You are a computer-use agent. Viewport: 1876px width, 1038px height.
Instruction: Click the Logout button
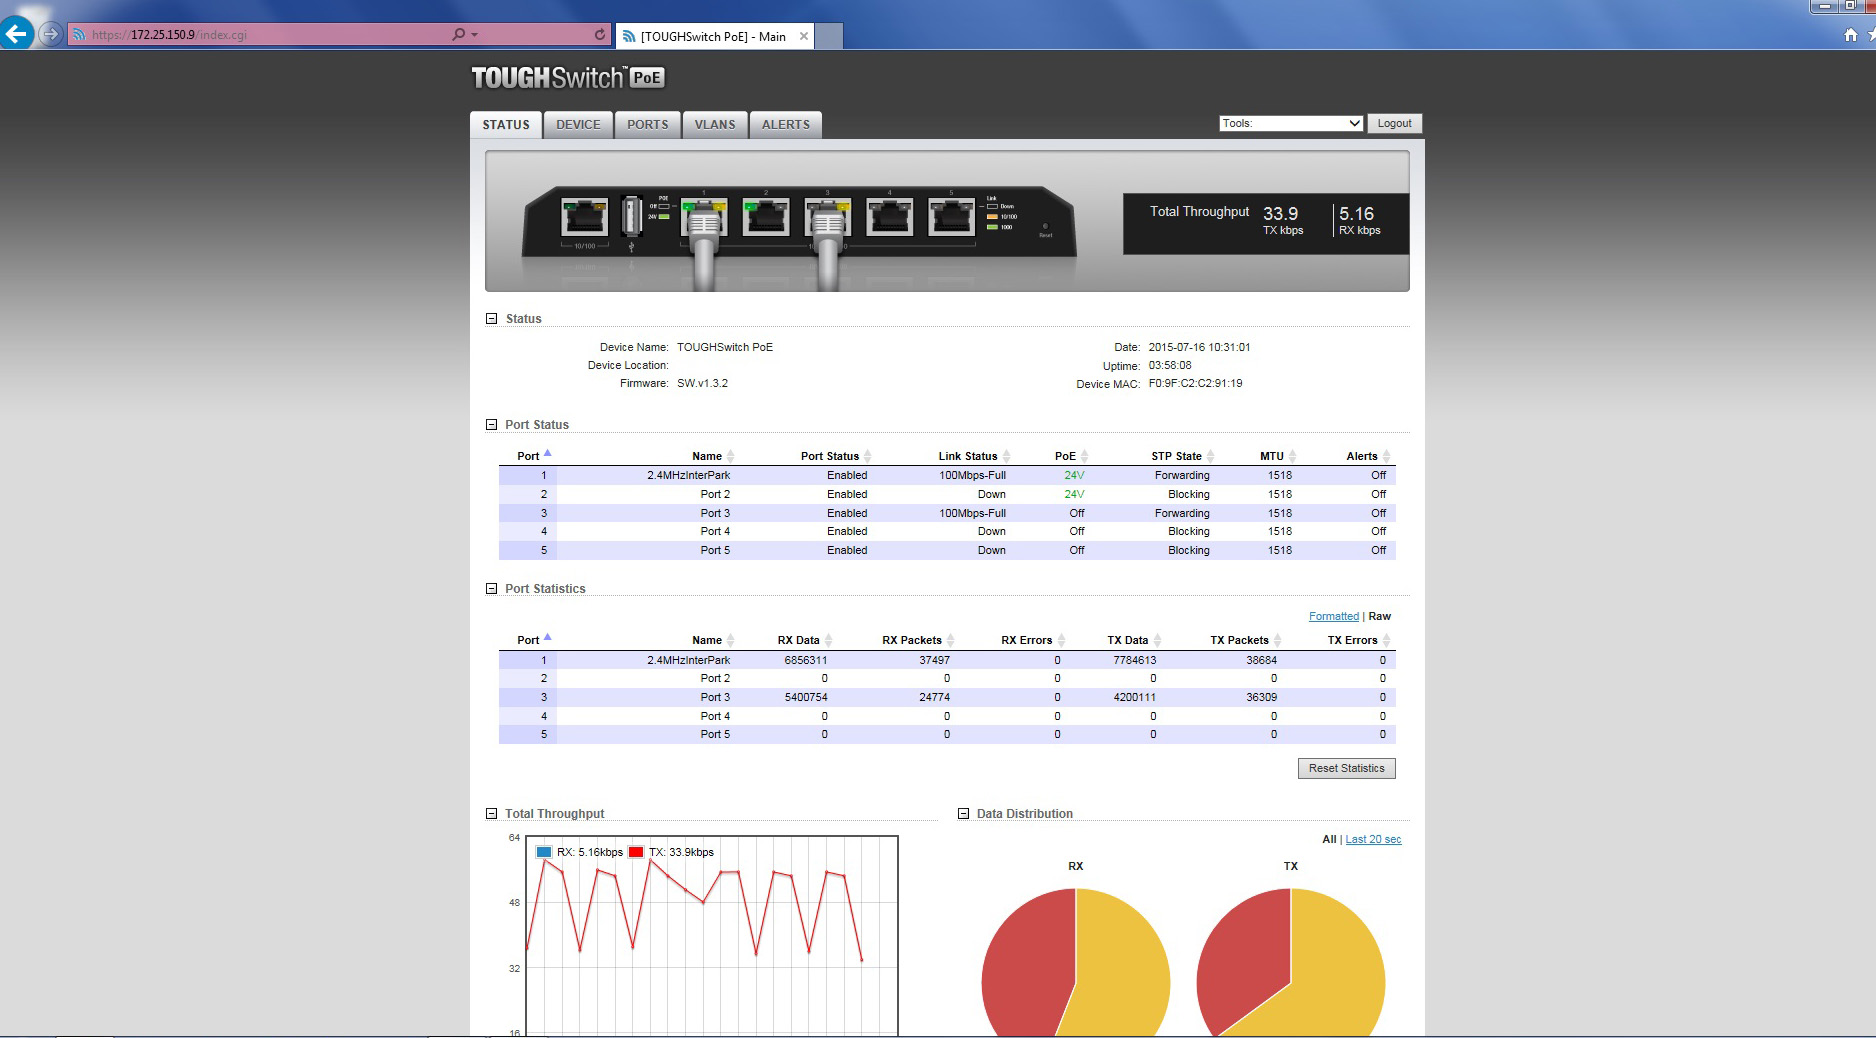pyautogui.click(x=1394, y=123)
